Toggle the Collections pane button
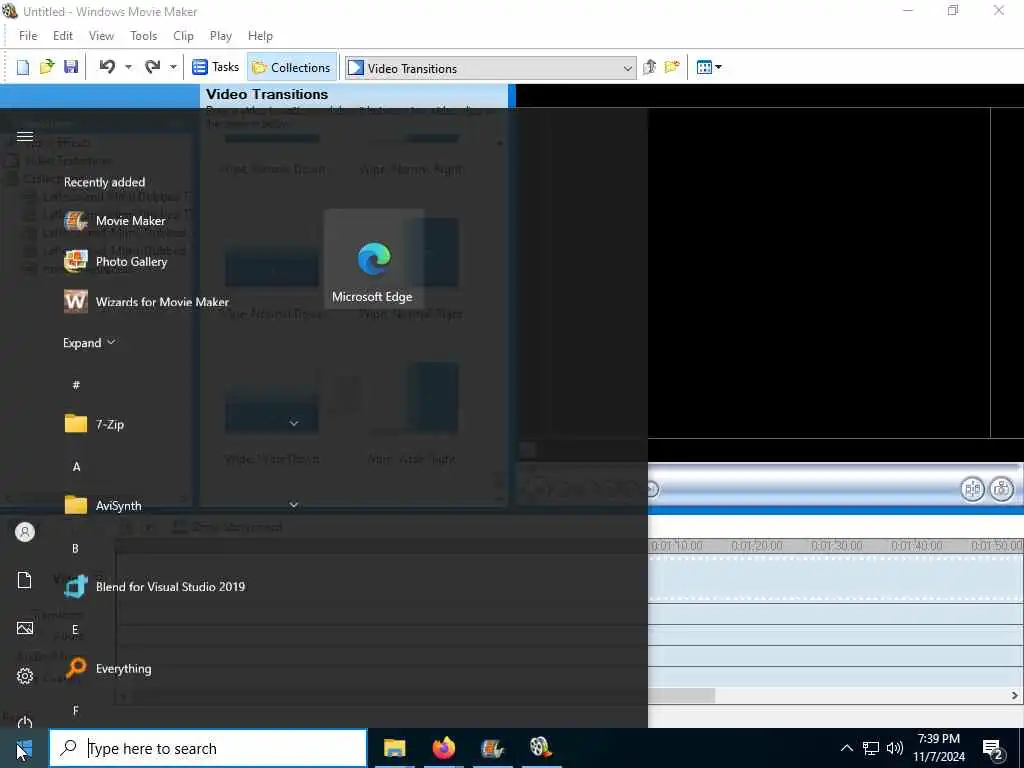 click(292, 67)
